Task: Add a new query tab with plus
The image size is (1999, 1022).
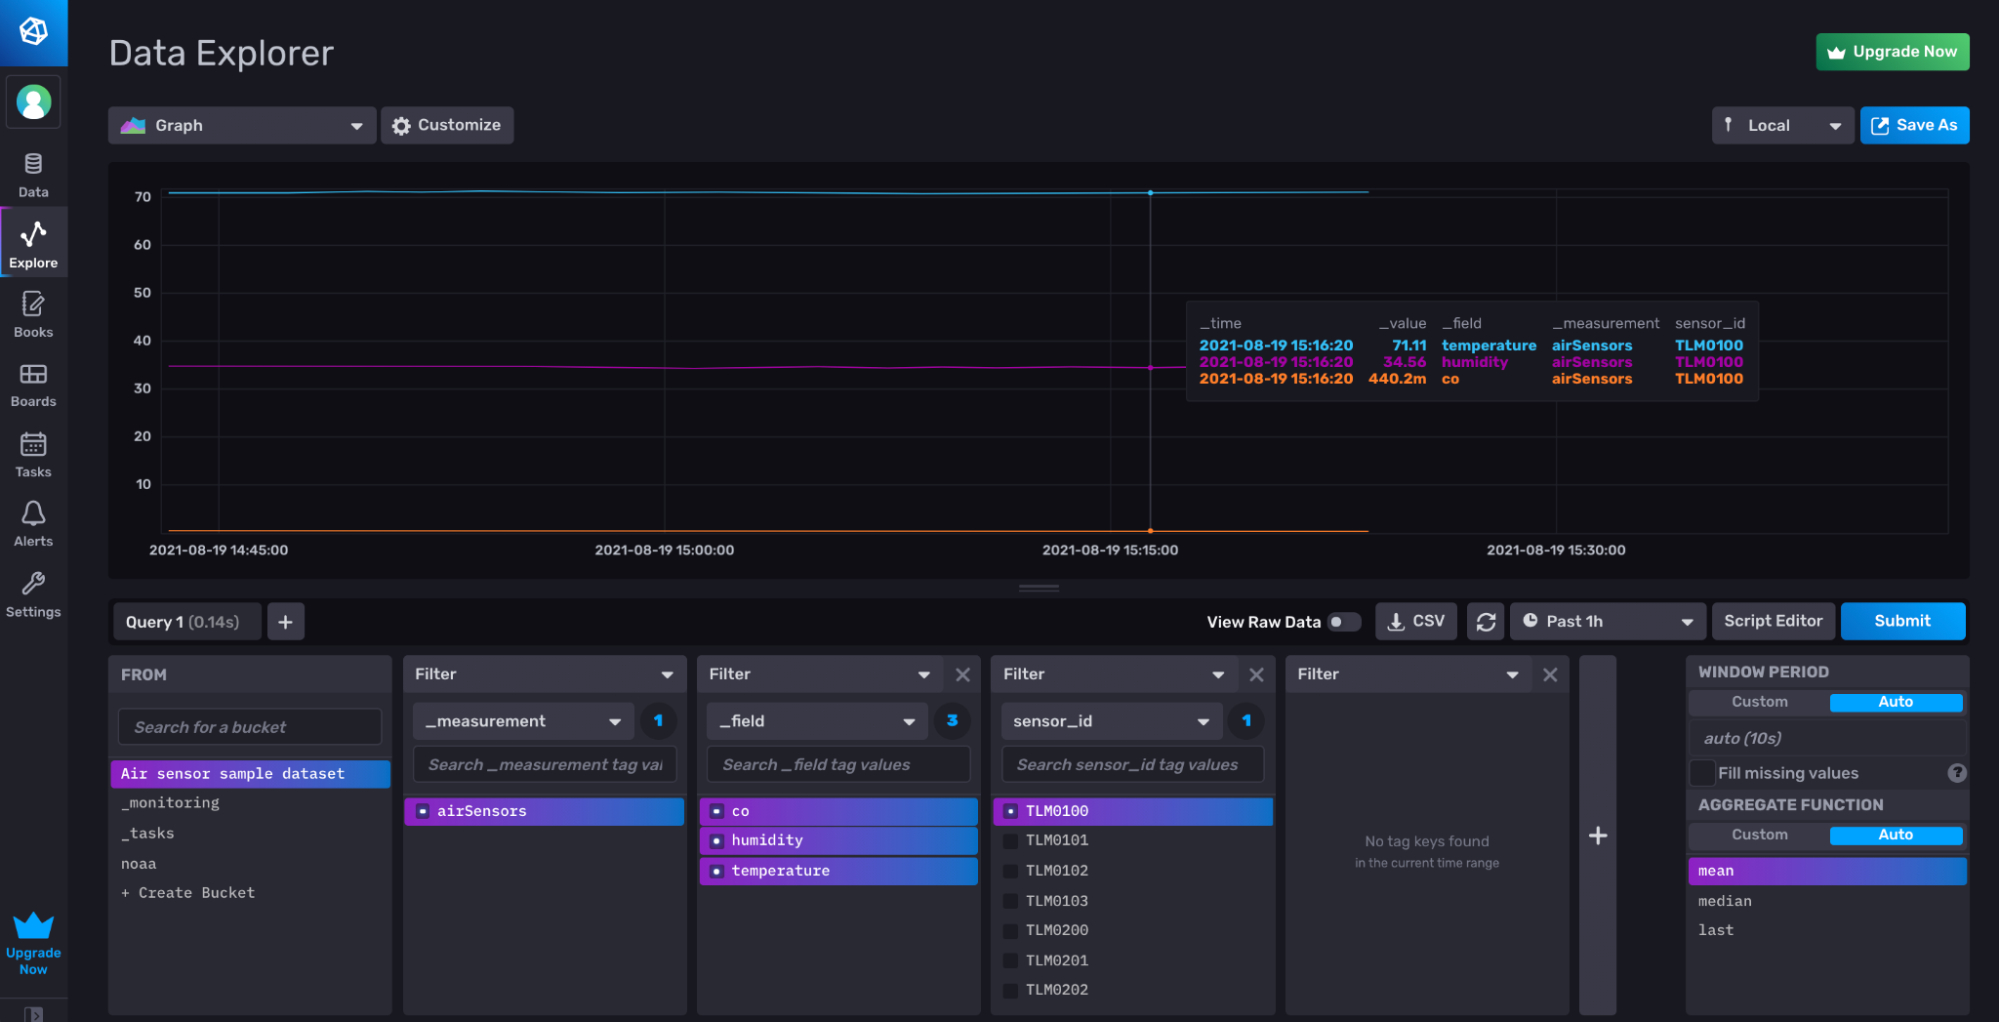Action: pos(286,621)
